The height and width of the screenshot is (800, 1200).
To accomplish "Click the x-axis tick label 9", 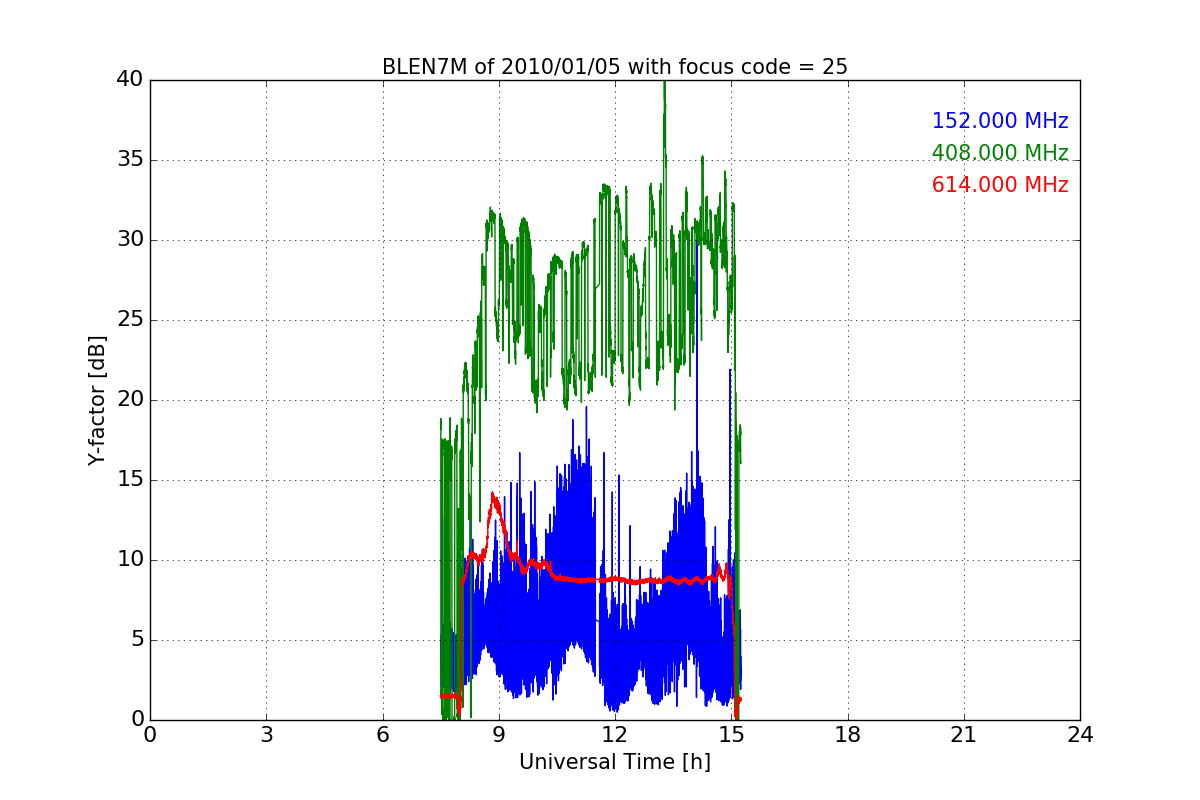I will point(499,735).
